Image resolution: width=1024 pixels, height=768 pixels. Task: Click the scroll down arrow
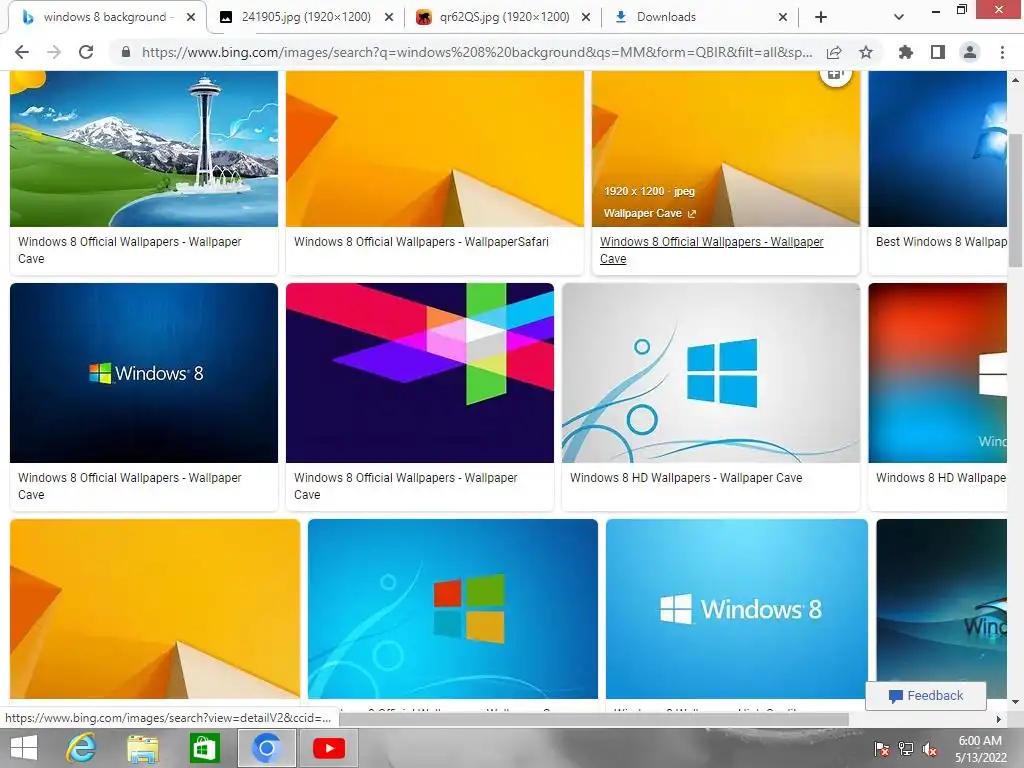[1015, 702]
